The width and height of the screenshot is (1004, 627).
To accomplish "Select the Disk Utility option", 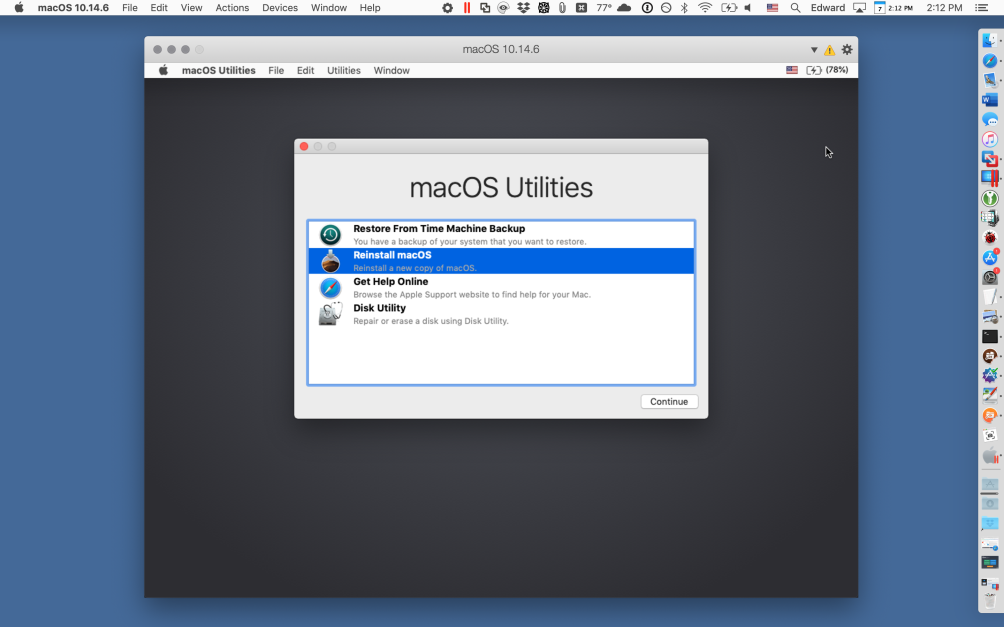I will pos(501,314).
